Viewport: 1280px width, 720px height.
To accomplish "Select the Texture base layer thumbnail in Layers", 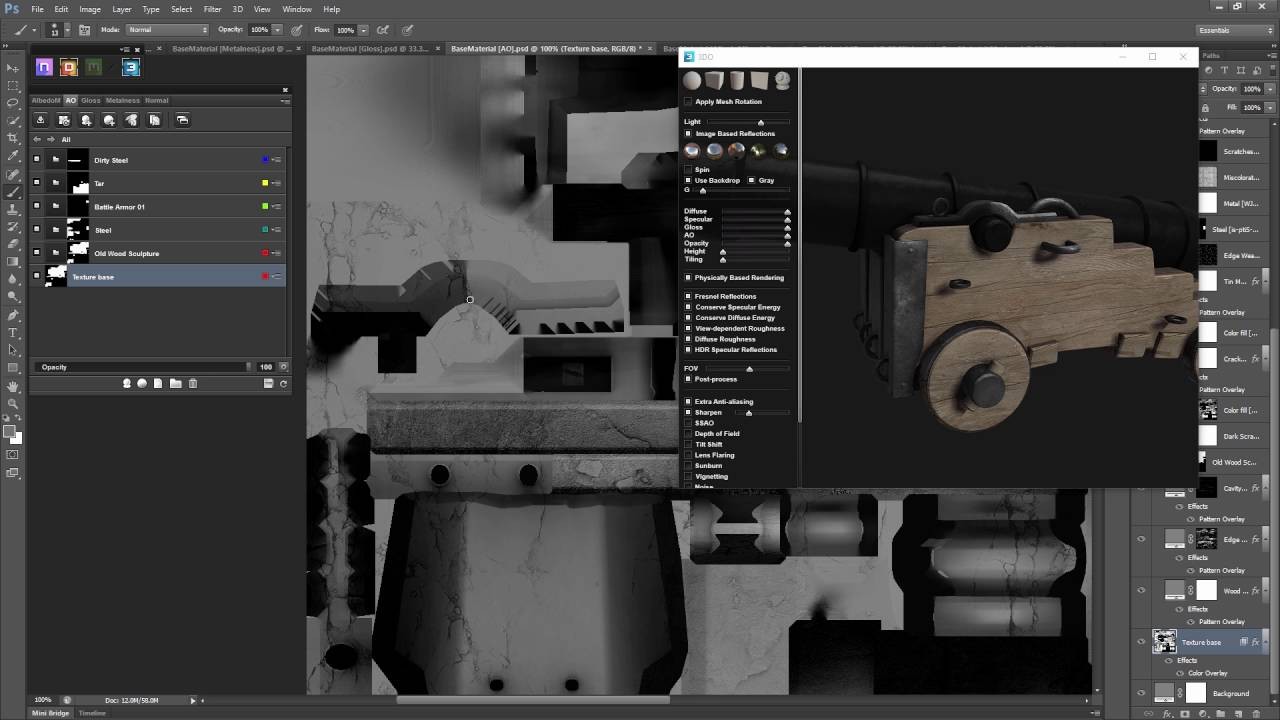I will click(1165, 641).
